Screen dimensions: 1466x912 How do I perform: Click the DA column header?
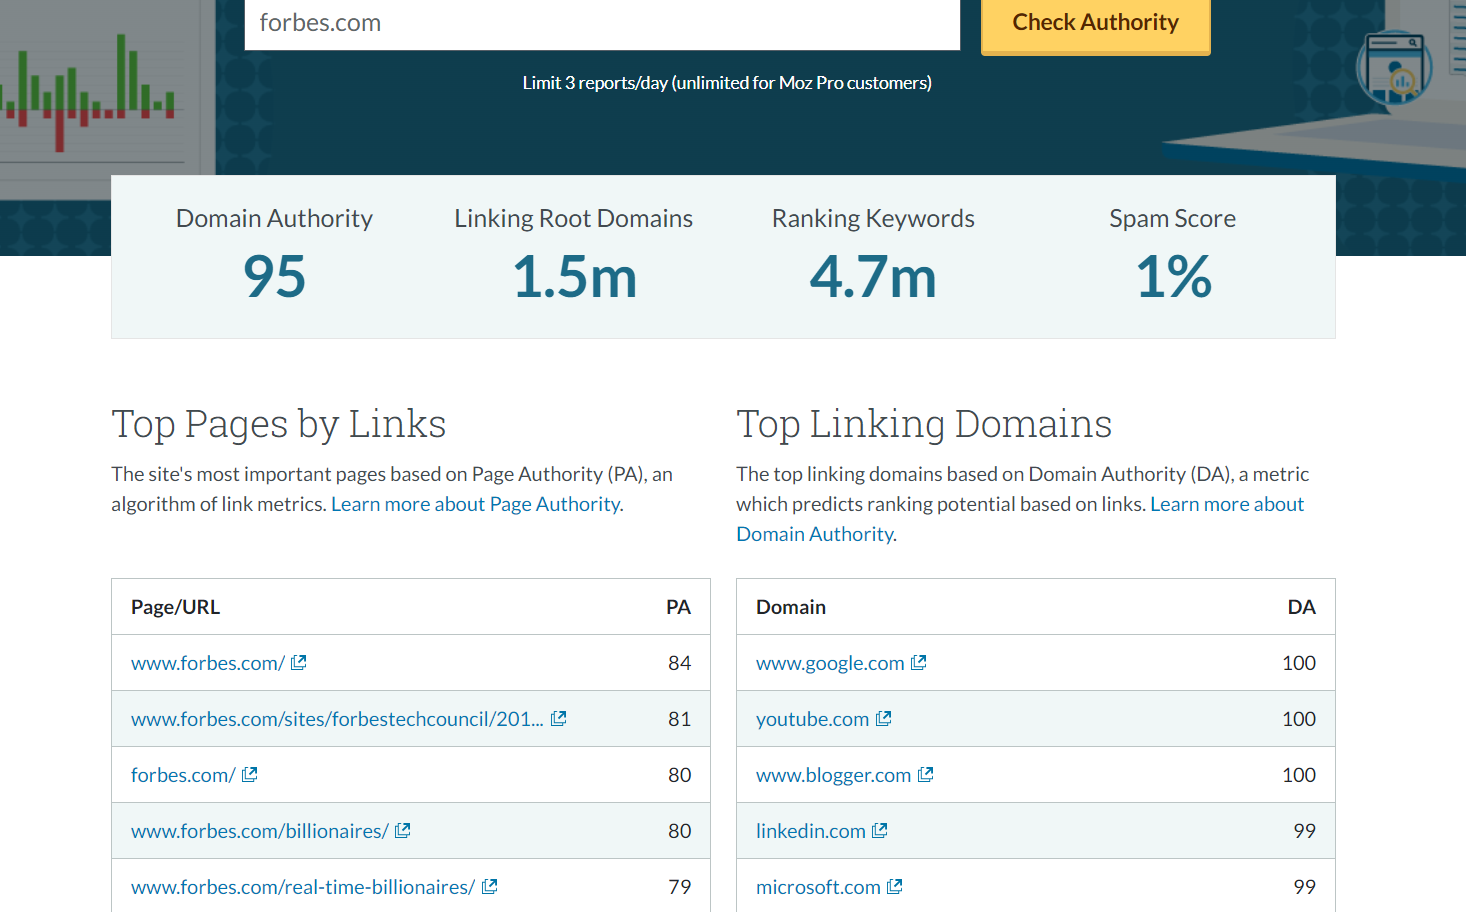point(1301,607)
